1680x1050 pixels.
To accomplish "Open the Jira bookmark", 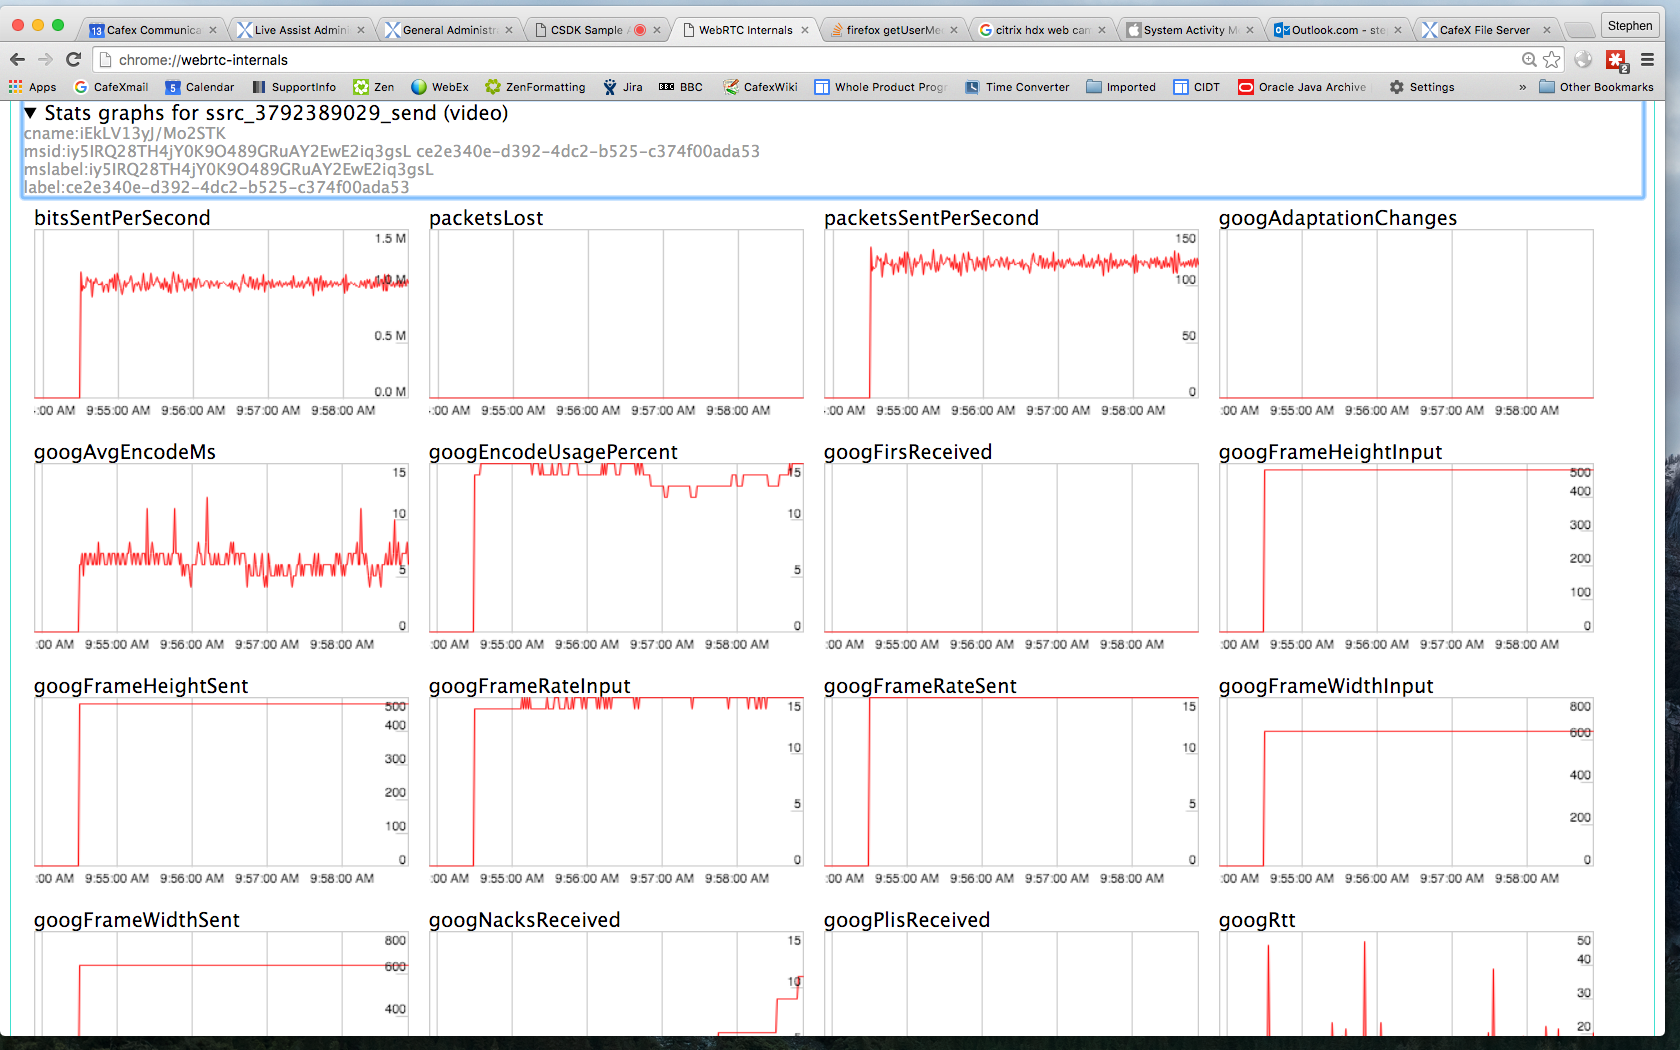I will (623, 87).
